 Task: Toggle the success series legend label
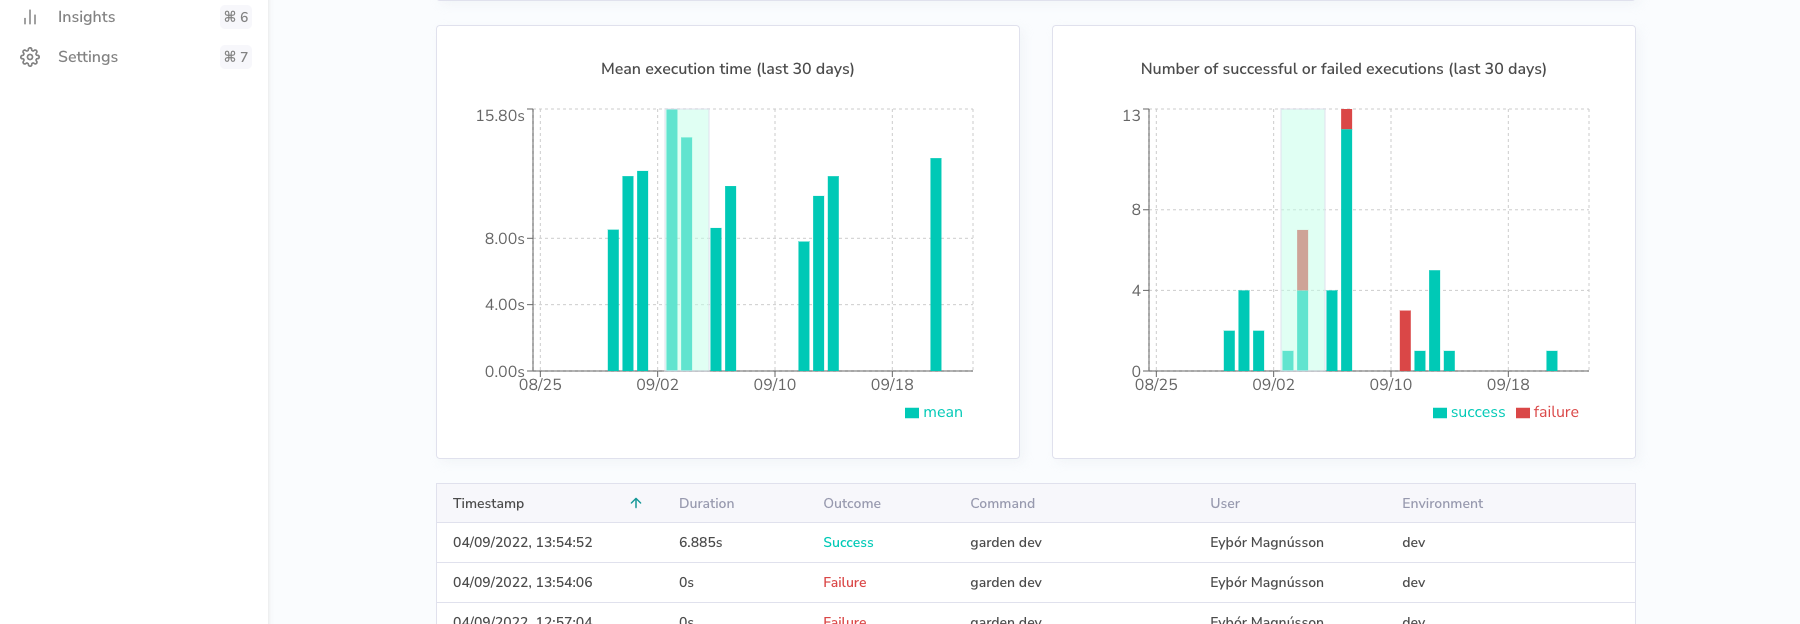coord(1477,412)
